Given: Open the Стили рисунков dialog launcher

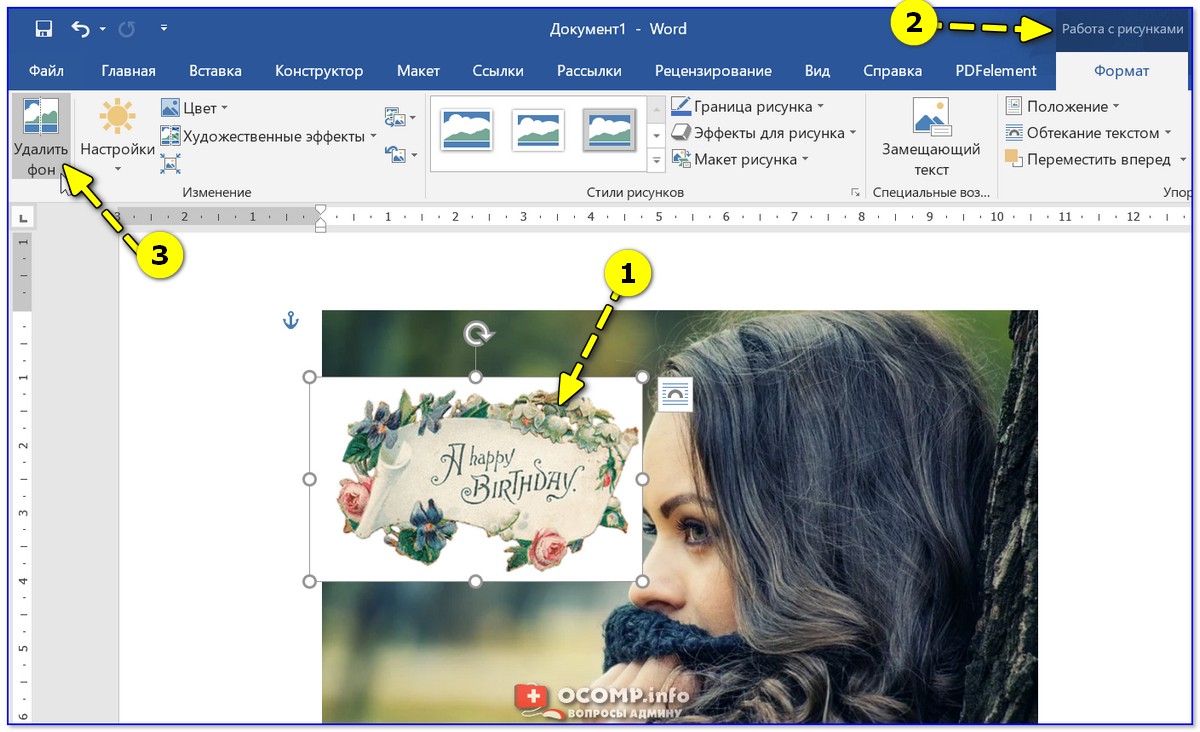Looking at the screenshot, I should point(855,192).
